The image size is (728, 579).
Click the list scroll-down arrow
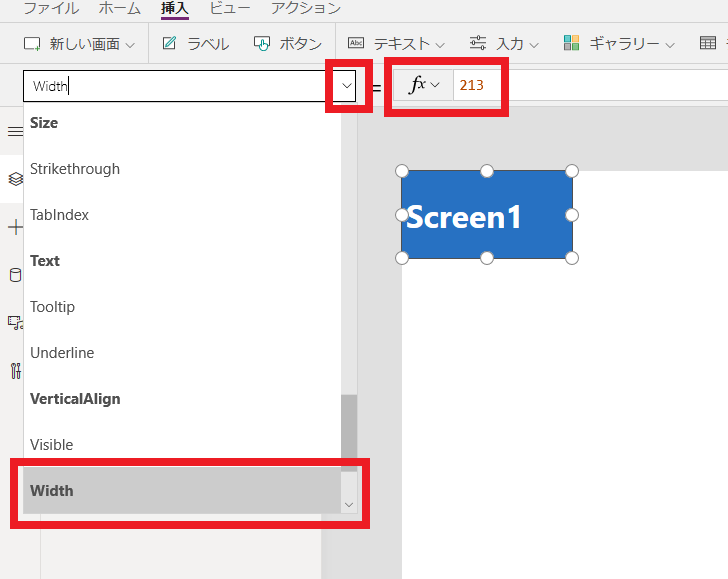pyautogui.click(x=349, y=505)
